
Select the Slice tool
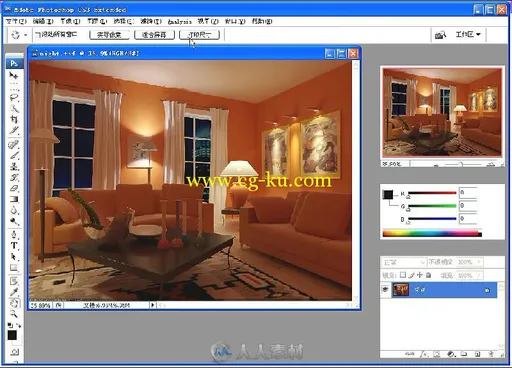click(x=14, y=130)
